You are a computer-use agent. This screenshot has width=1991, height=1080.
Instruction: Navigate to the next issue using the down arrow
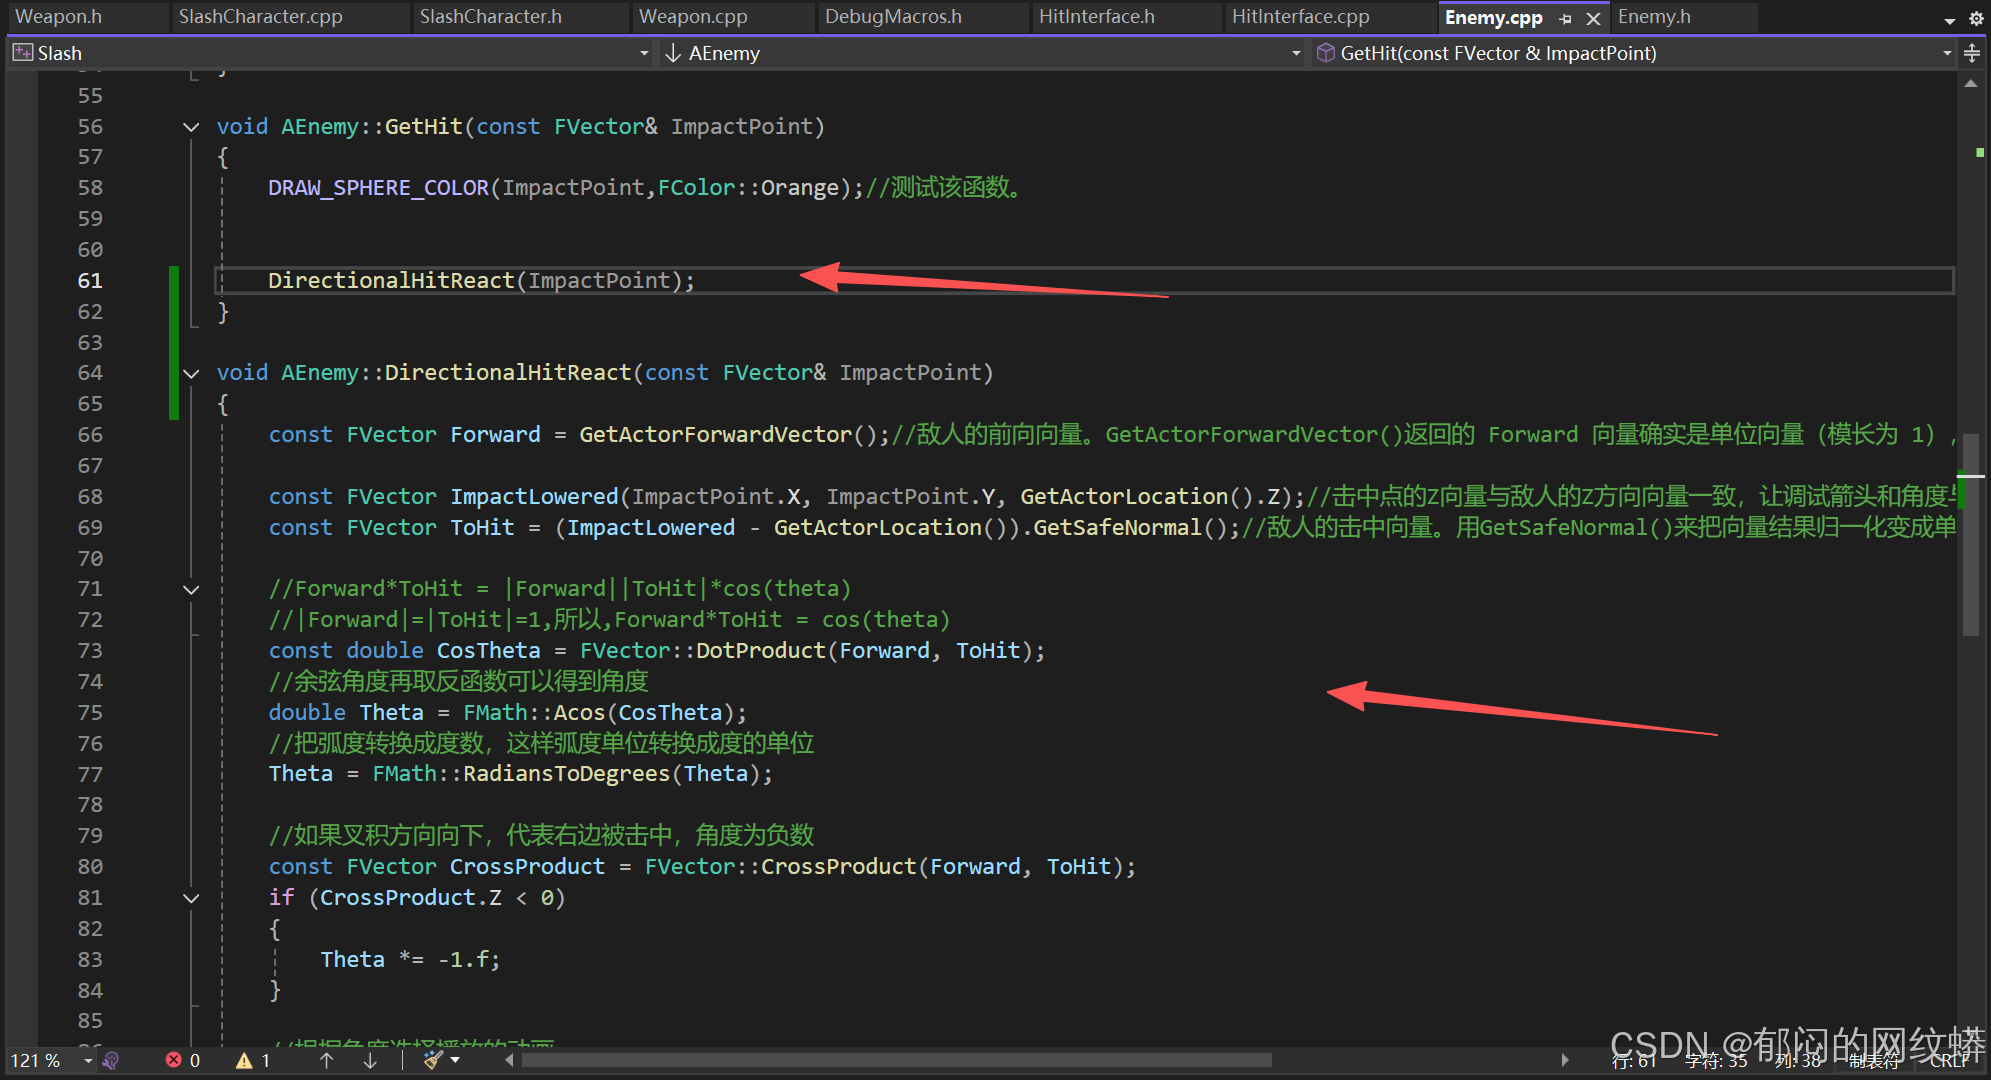370,1060
